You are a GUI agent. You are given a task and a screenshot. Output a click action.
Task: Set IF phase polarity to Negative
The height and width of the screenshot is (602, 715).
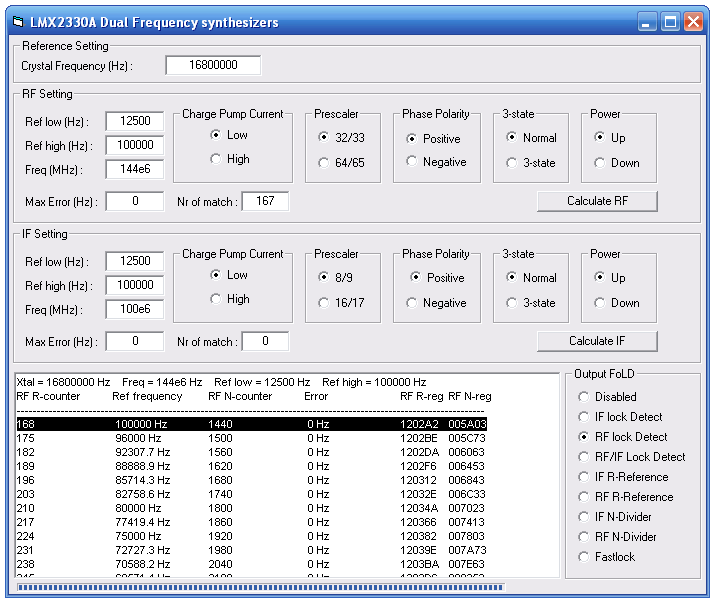pyautogui.click(x=436, y=303)
